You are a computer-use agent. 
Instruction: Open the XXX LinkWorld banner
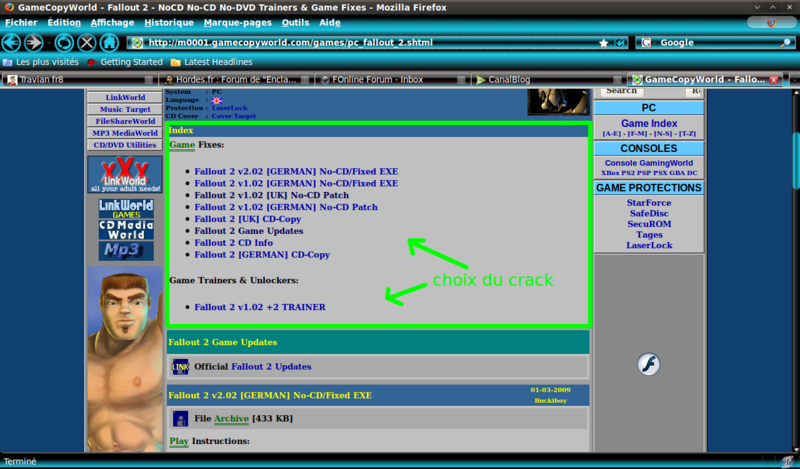125,175
